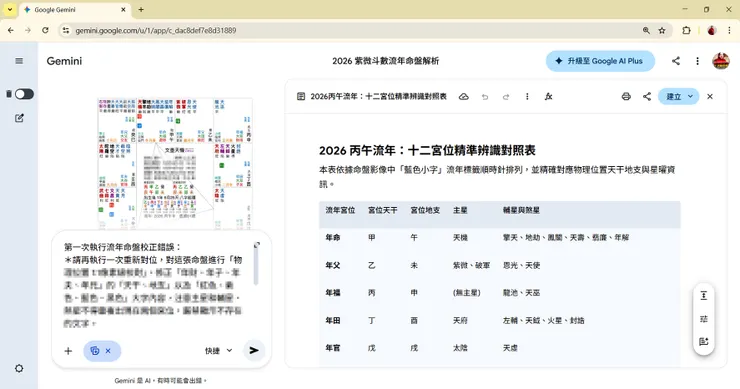Click site information icon in address bar
Image resolution: width=740 pixels, height=389 pixels.
(x=66, y=30)
